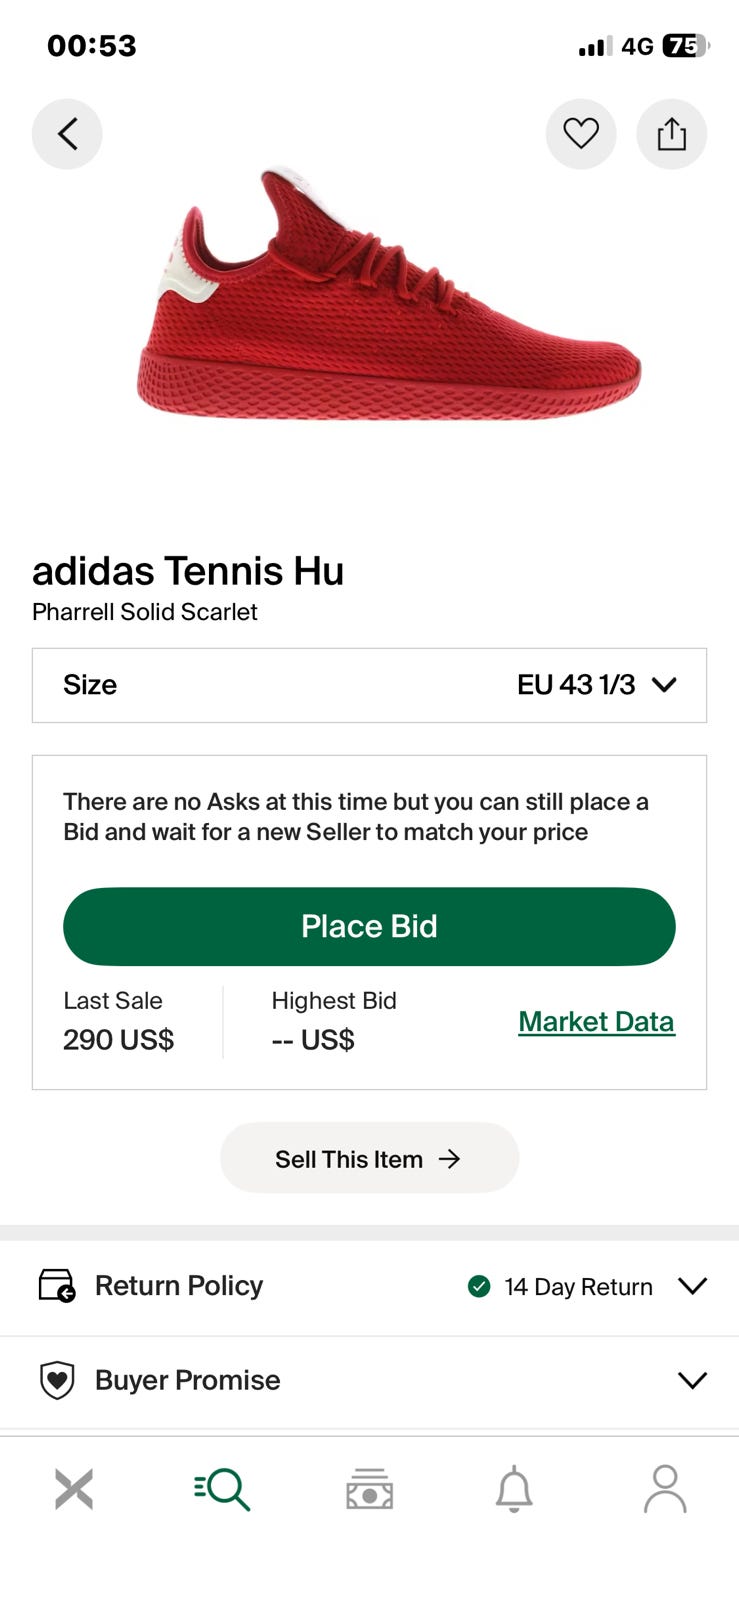Tap the Buyer Promise shield icon

pos(57,1380)
